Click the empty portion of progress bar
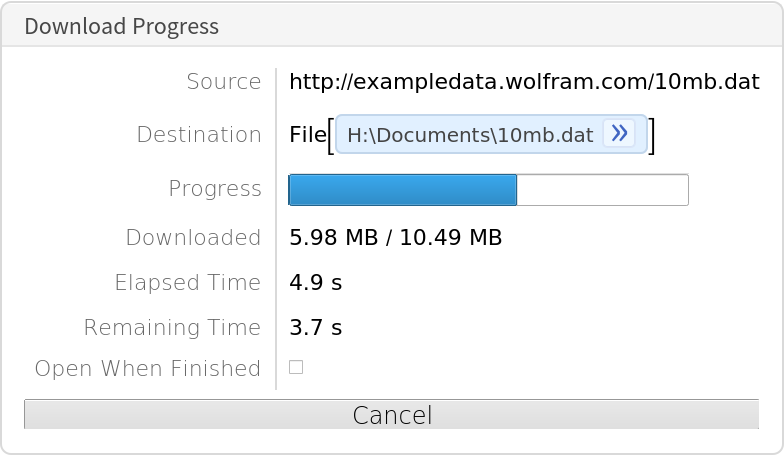This screenshot has width=784, height=456. 602,190
